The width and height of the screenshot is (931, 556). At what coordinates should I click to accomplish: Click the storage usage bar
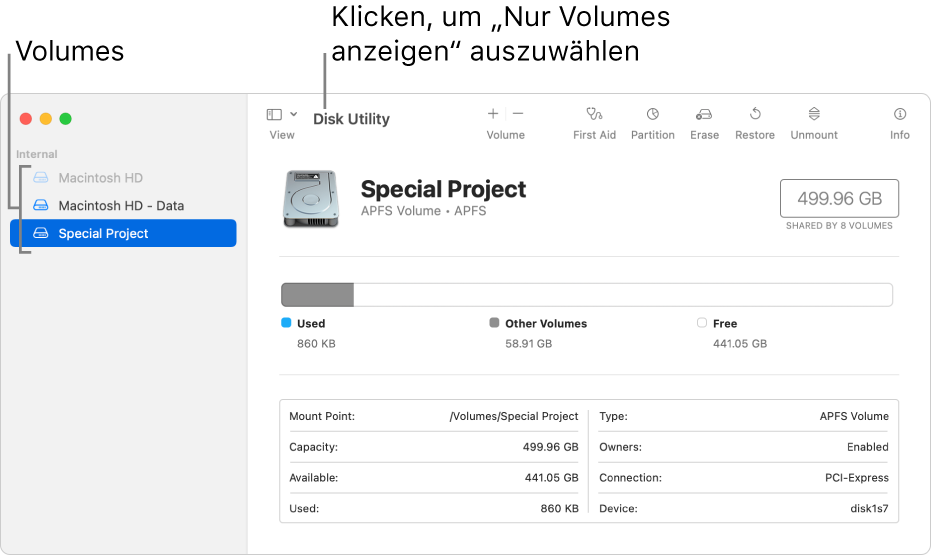[587, 295]
